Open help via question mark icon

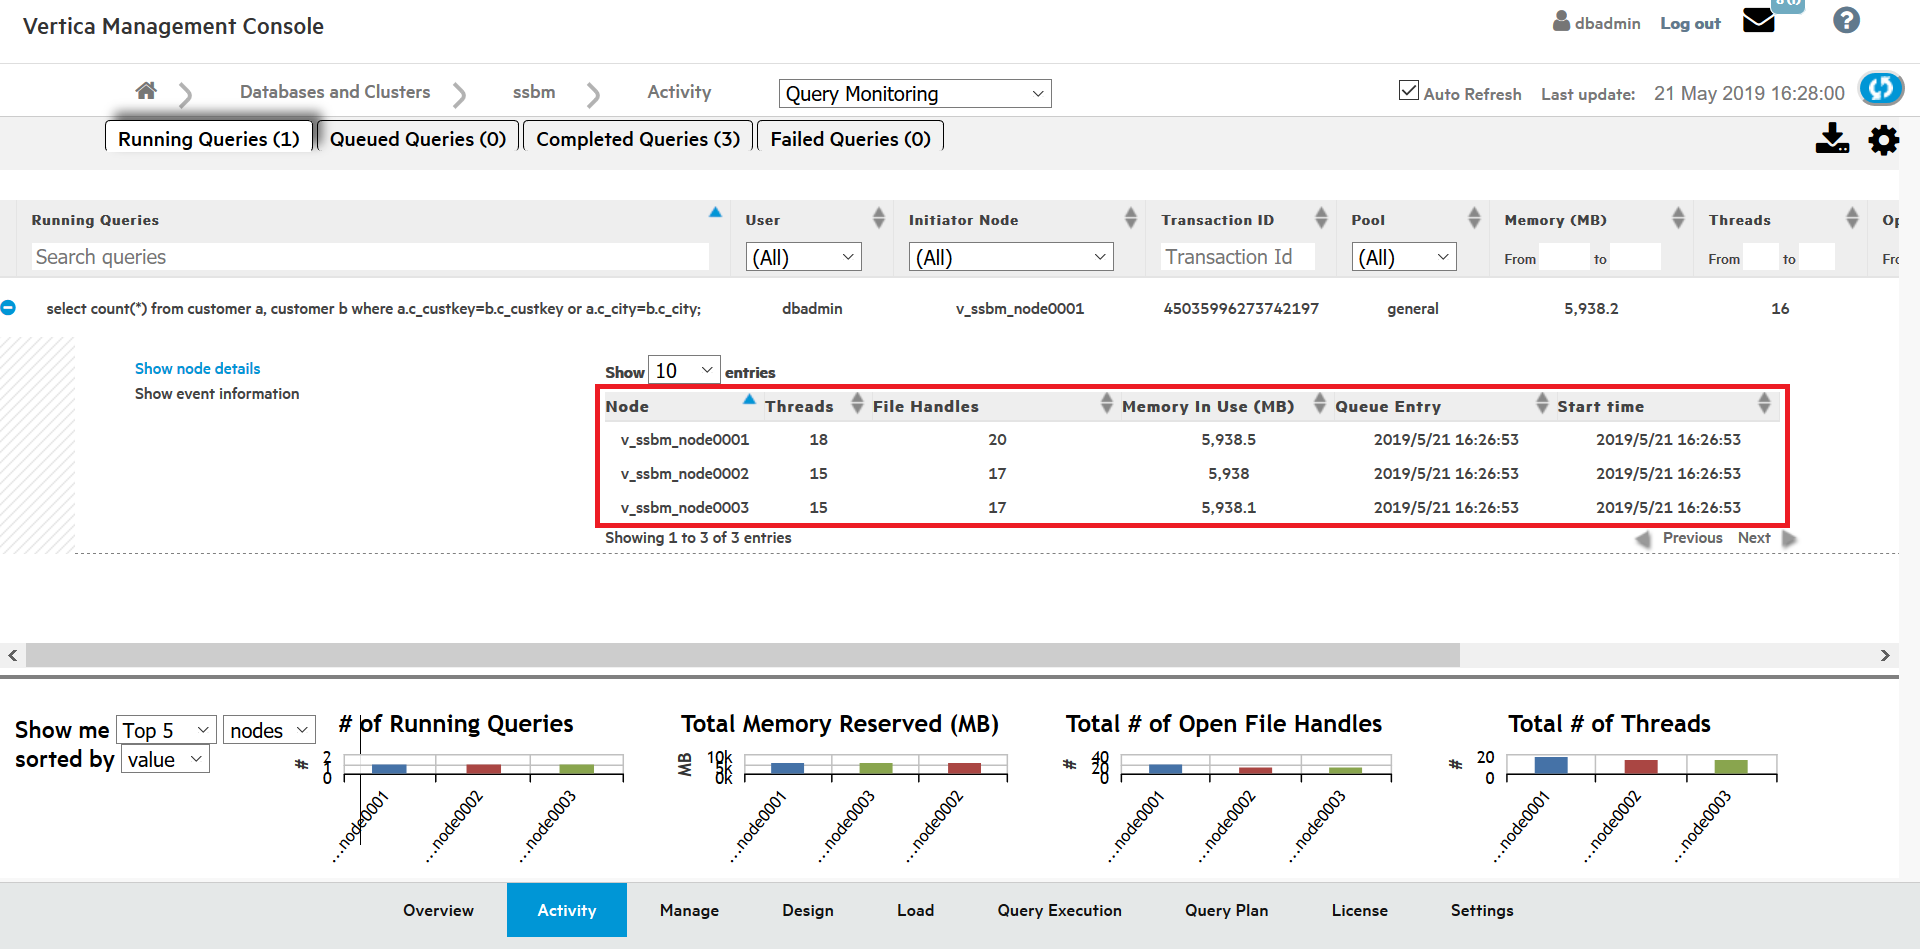tap(1846, 21)
